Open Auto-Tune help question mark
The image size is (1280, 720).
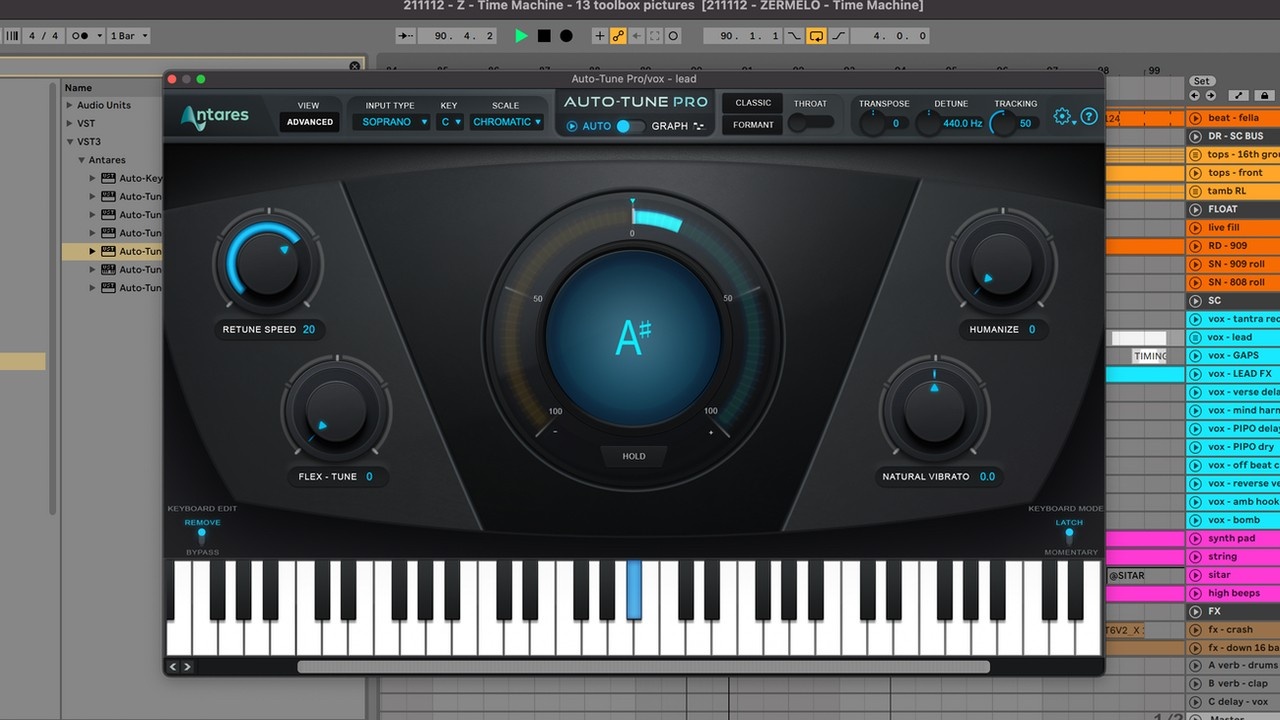coord(1089,117)
